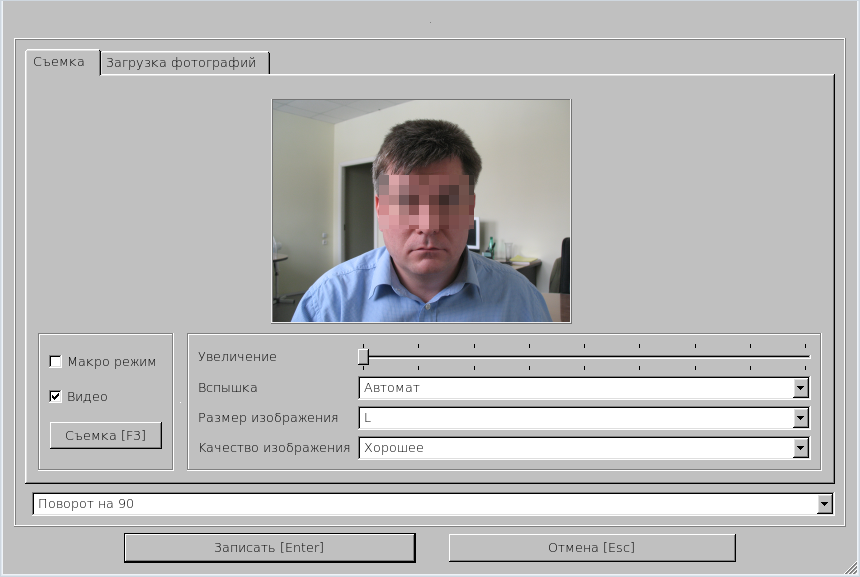Click Отмена [Esc] button
Image resolution: width=860 pixels, height=577 pixels.
point(592,547)
